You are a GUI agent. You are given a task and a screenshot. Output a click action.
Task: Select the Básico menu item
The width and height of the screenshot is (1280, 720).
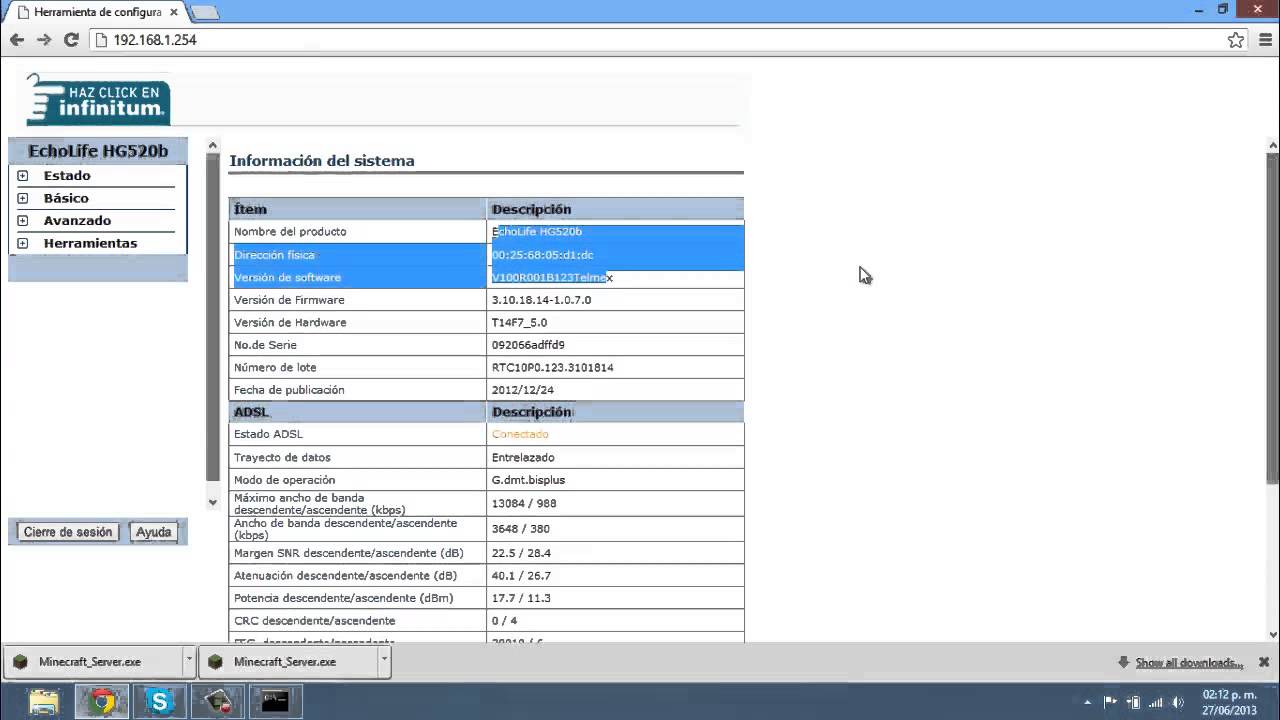pos(66,198)
